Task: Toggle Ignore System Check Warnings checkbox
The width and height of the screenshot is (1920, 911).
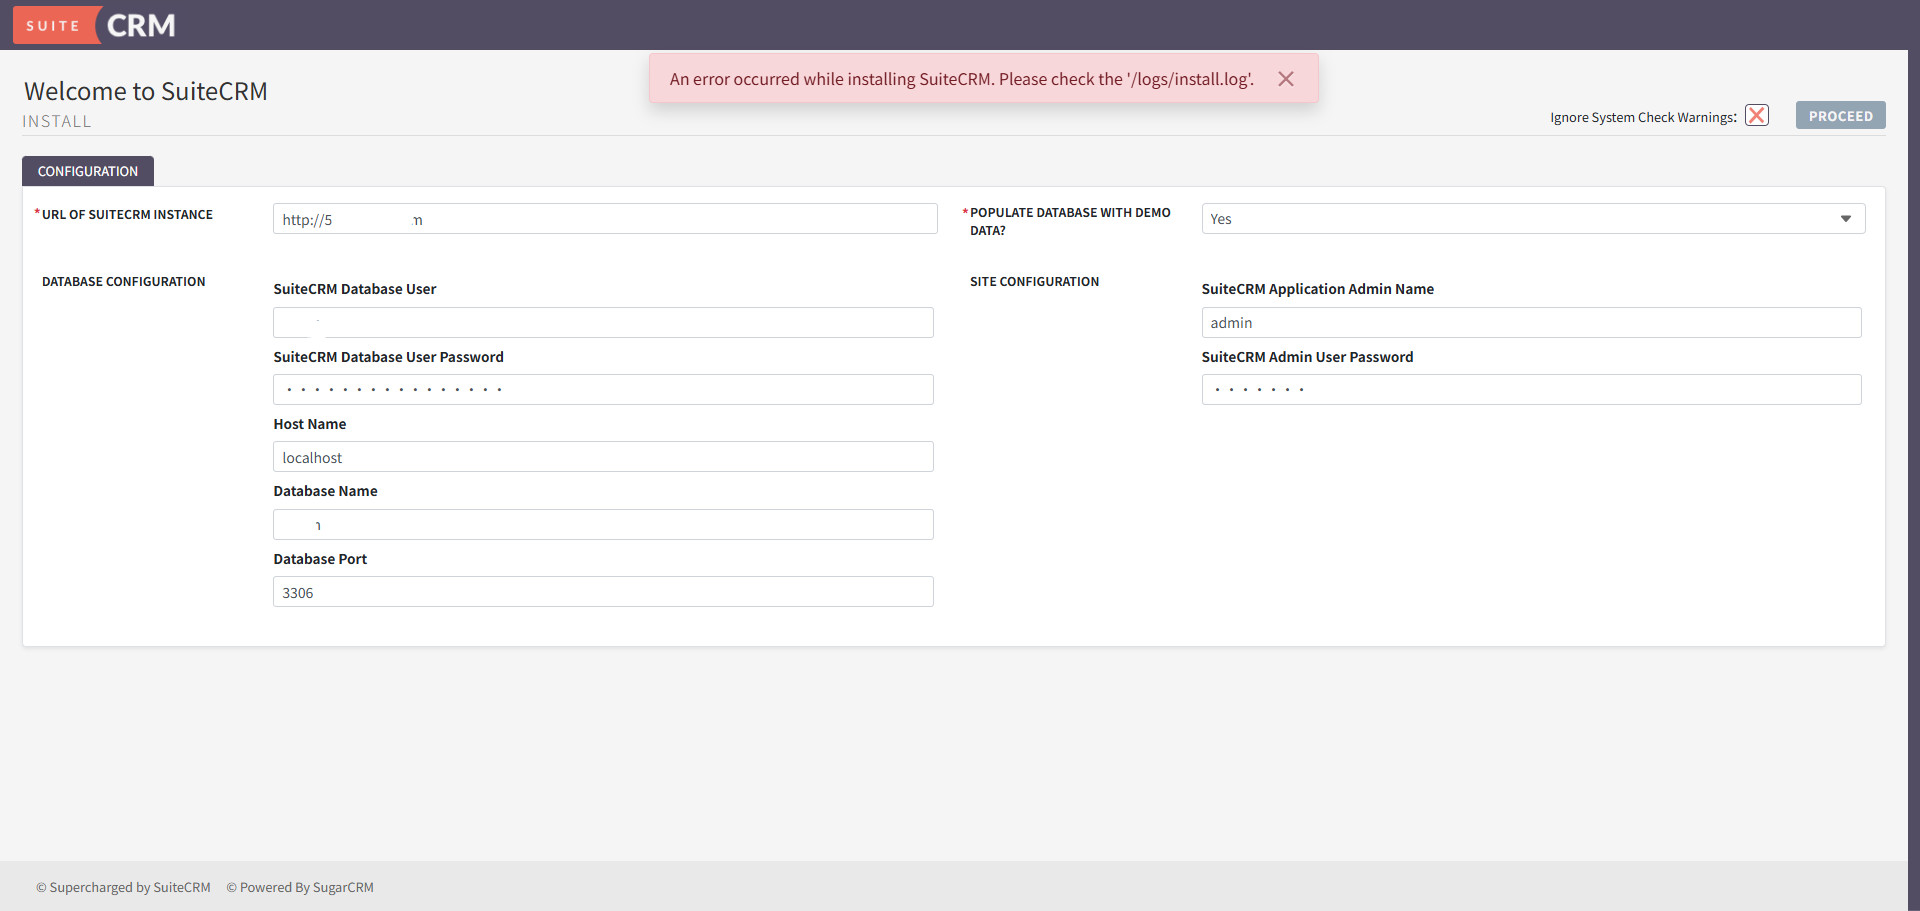Action: (1757, 115)
